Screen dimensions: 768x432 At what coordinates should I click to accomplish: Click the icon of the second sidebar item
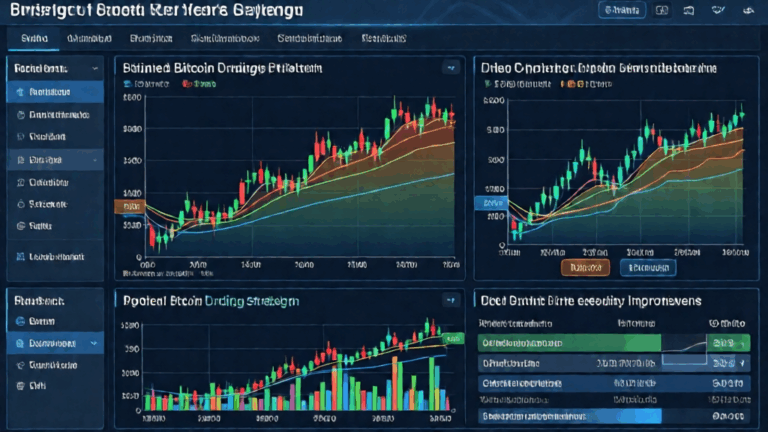pos(20,114)
